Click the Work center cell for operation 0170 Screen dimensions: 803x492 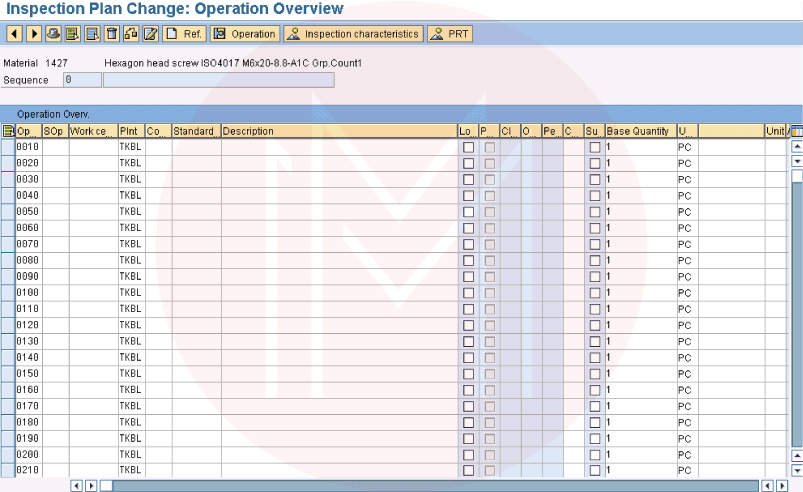click(93, 406)
